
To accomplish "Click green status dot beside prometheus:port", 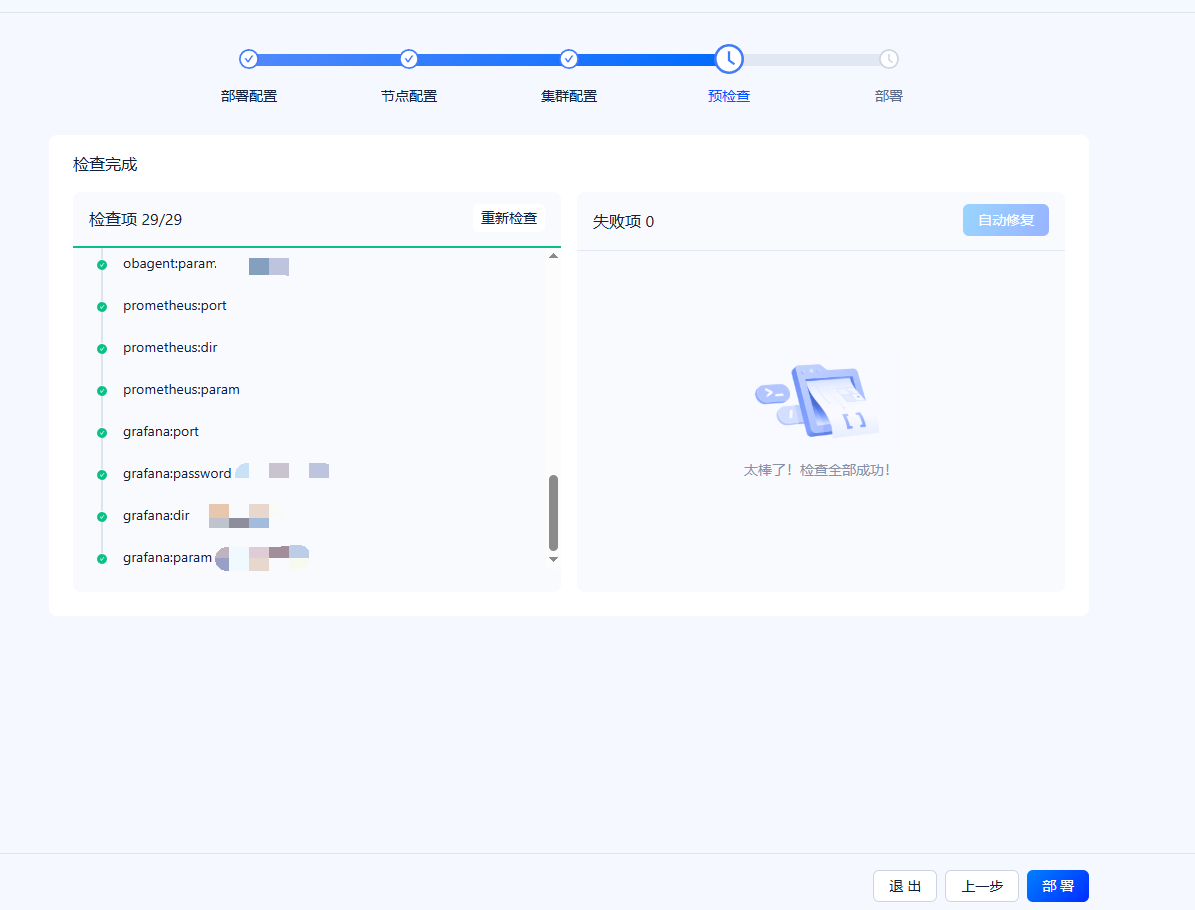I will (x=102, y=307).
